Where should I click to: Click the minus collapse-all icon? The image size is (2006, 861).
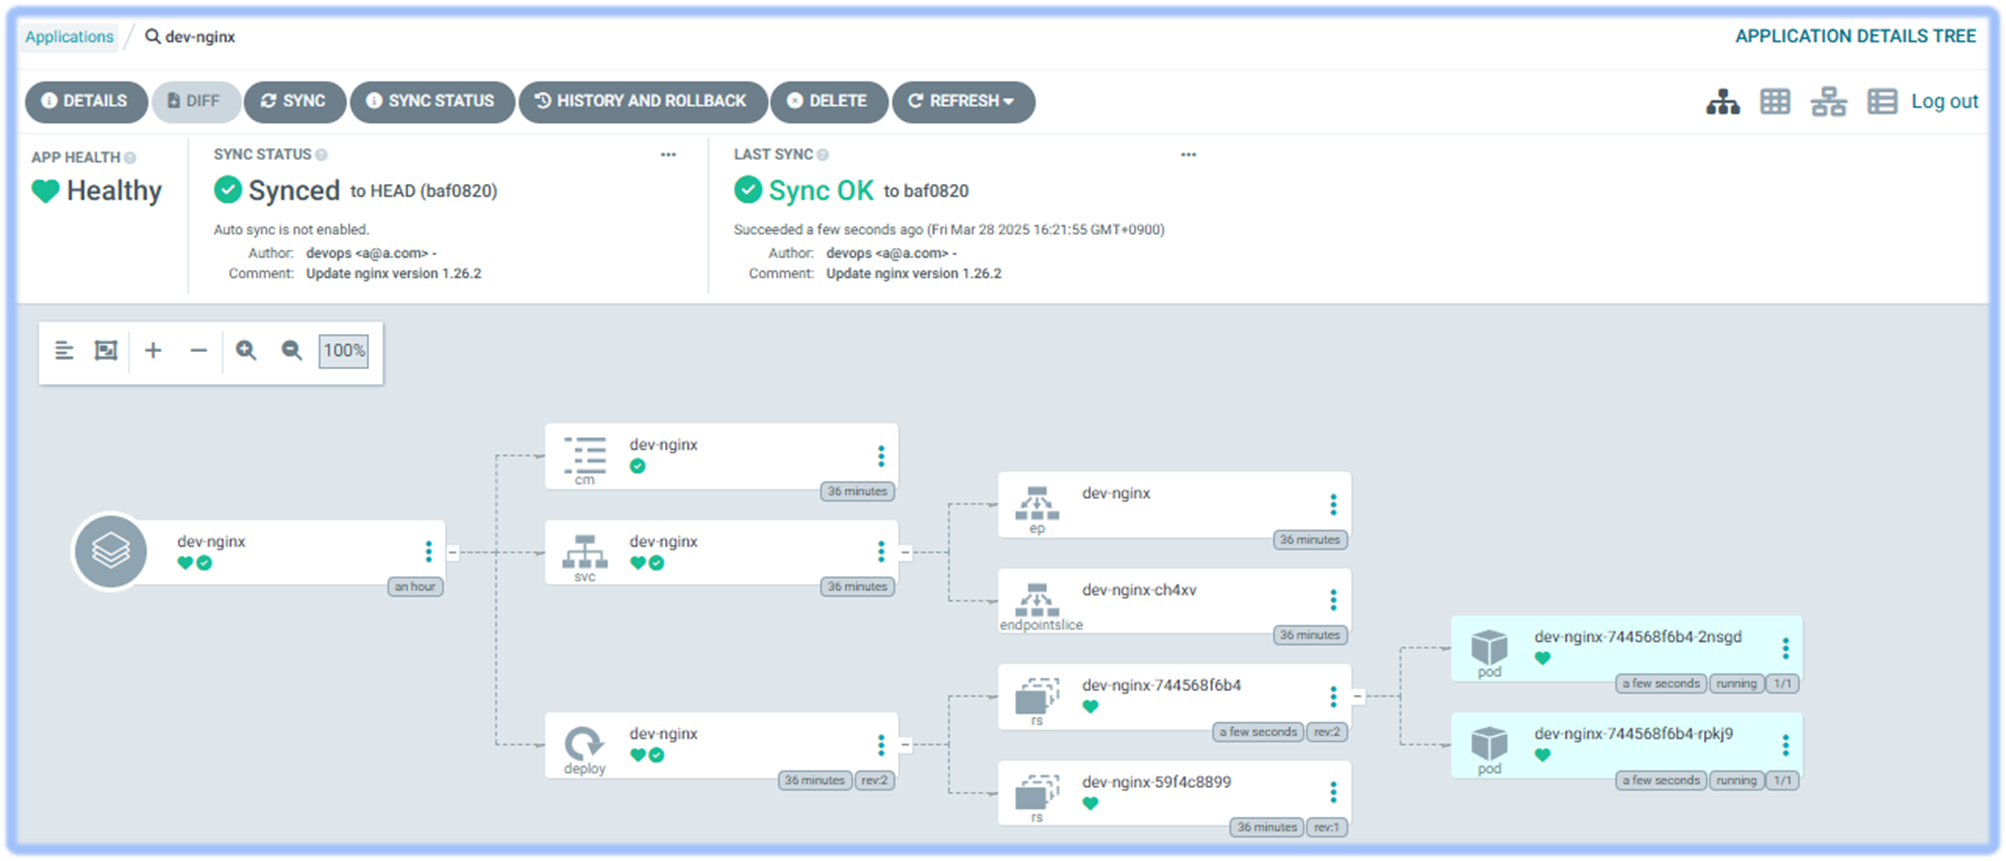tap(198, 351)
